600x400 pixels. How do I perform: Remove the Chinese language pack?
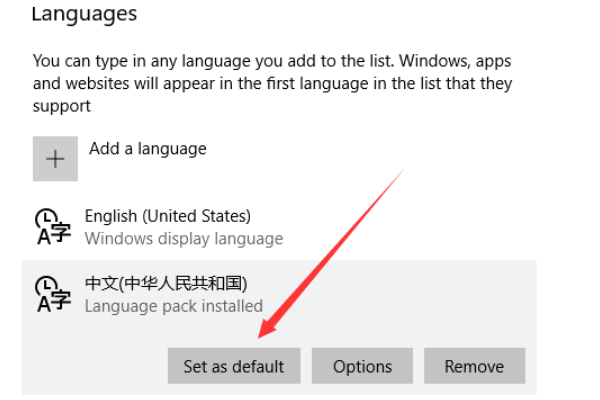[x=474, y=366]
